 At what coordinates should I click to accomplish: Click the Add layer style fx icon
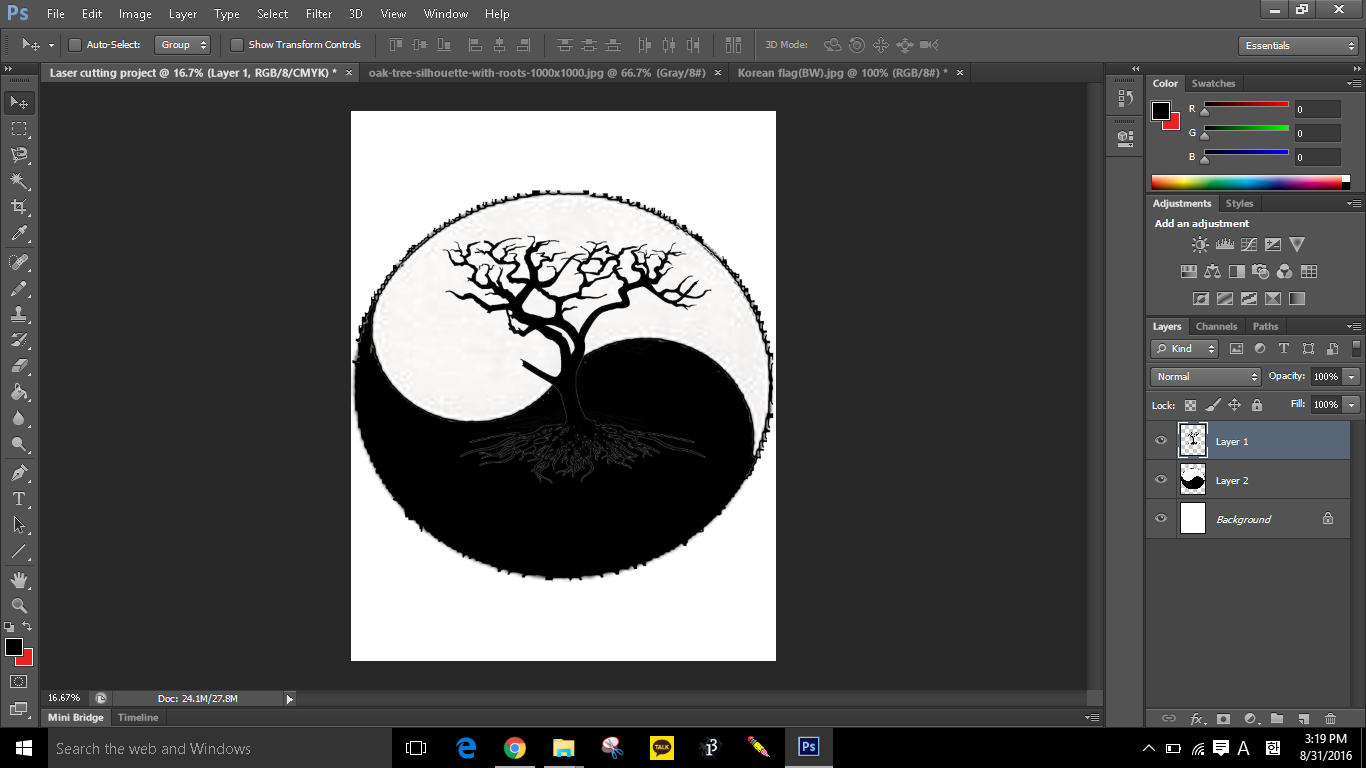1197,718
